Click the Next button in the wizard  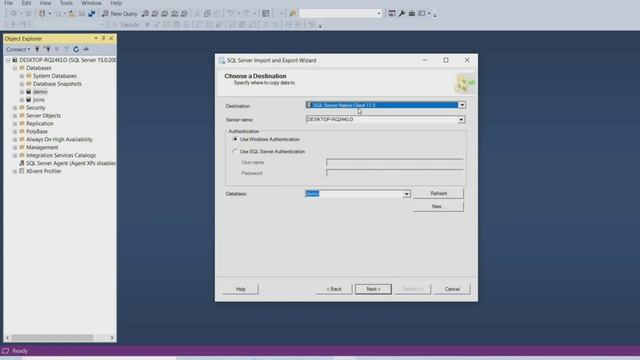373,289
